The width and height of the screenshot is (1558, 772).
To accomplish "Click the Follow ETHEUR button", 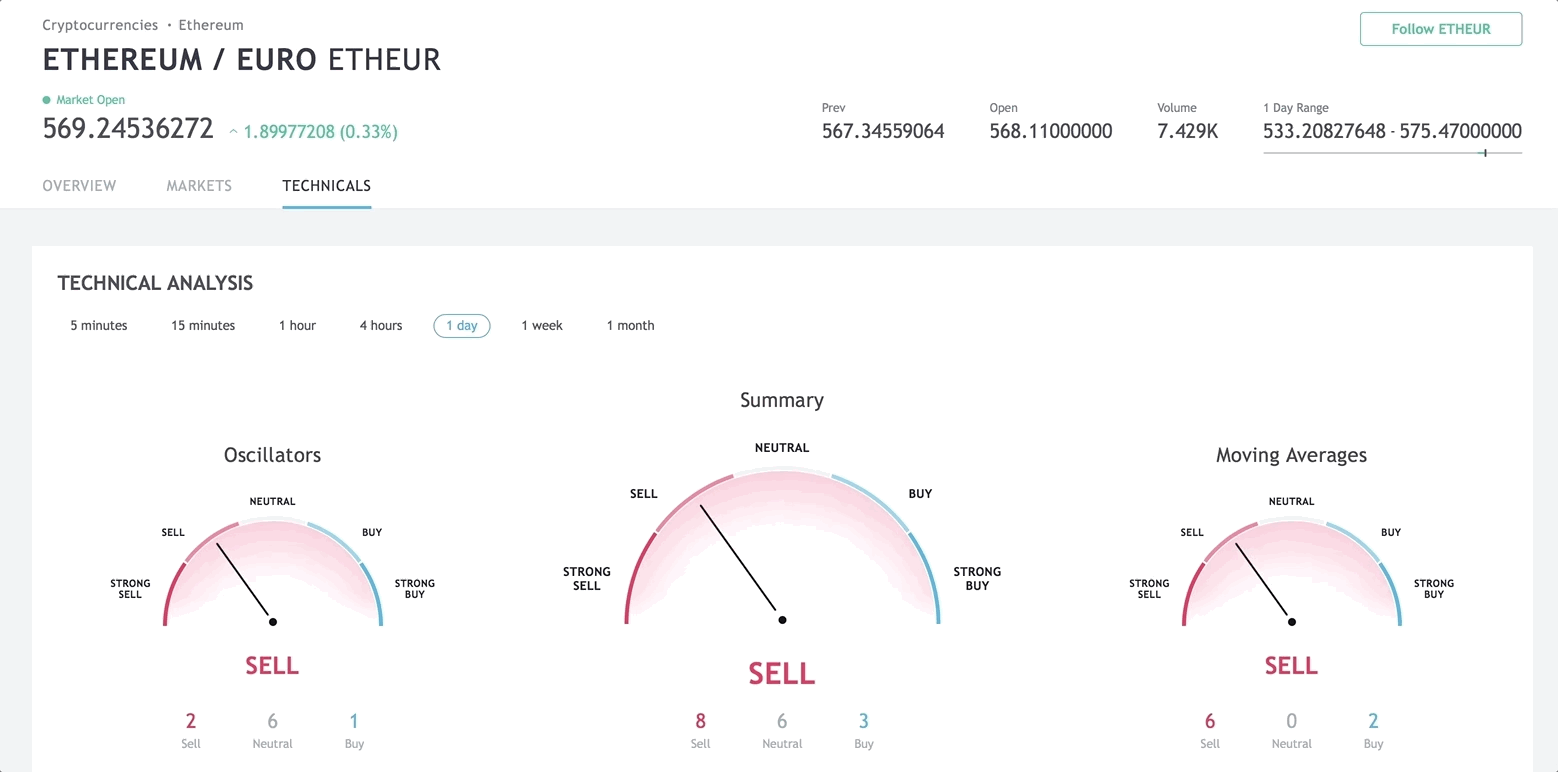I will coord(1441,29).
